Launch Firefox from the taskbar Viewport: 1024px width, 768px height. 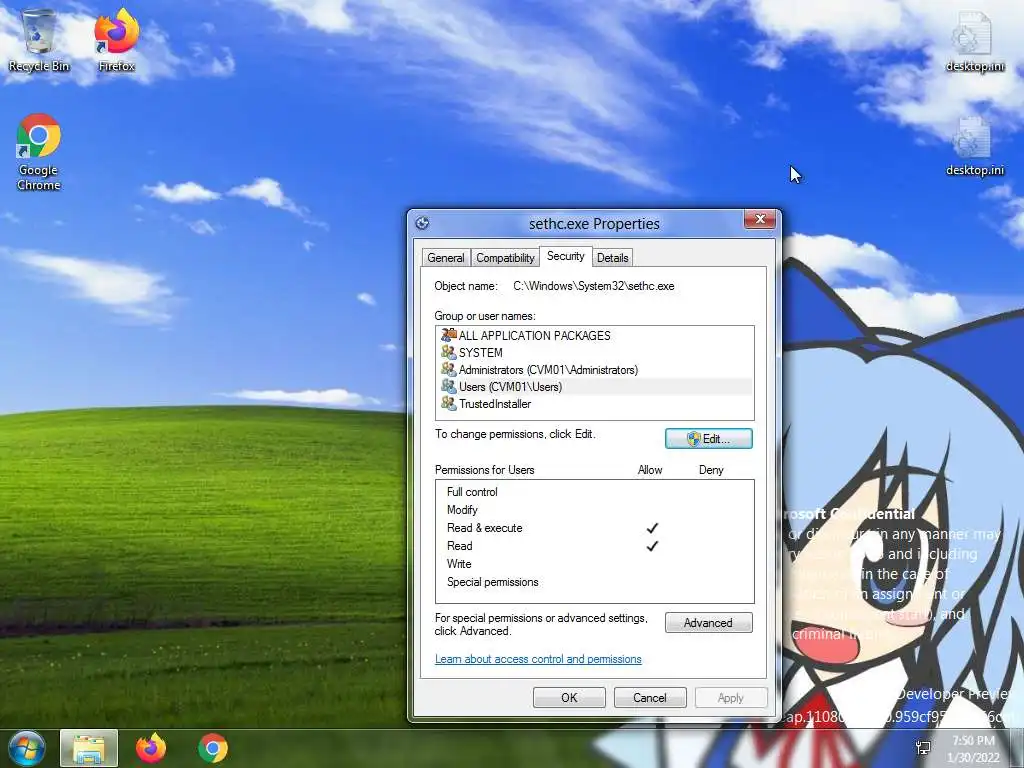(x=151, y=748)
